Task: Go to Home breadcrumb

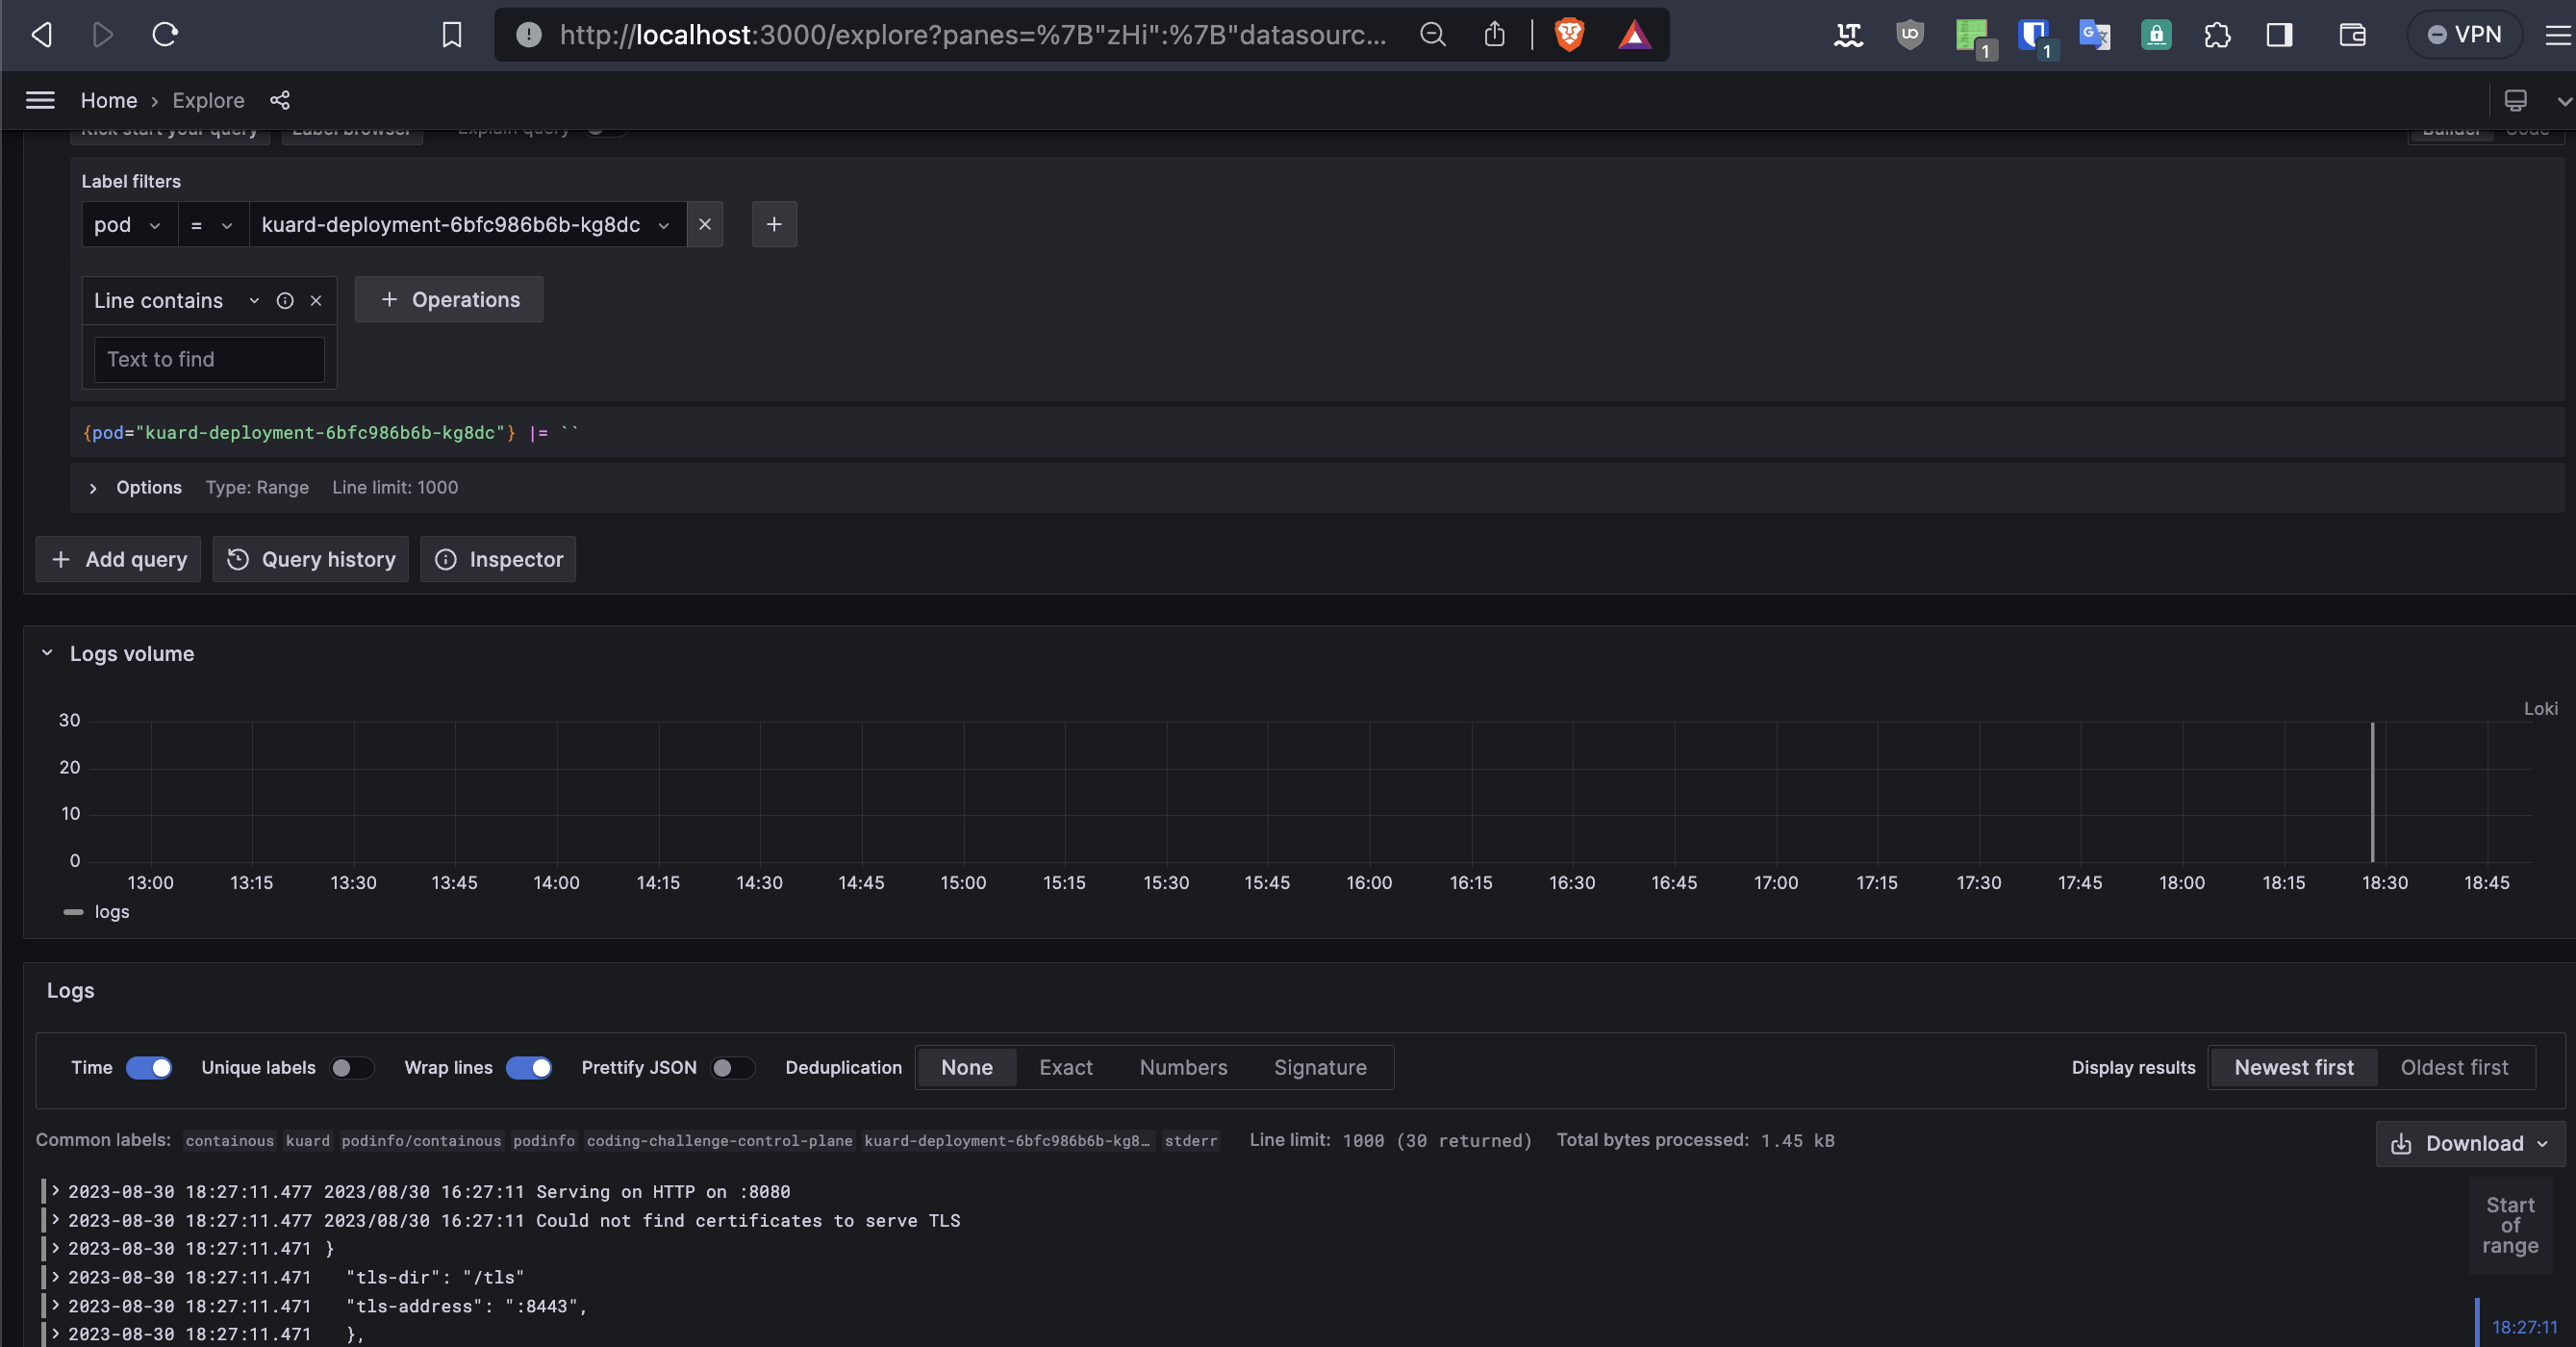Action: 109,100
